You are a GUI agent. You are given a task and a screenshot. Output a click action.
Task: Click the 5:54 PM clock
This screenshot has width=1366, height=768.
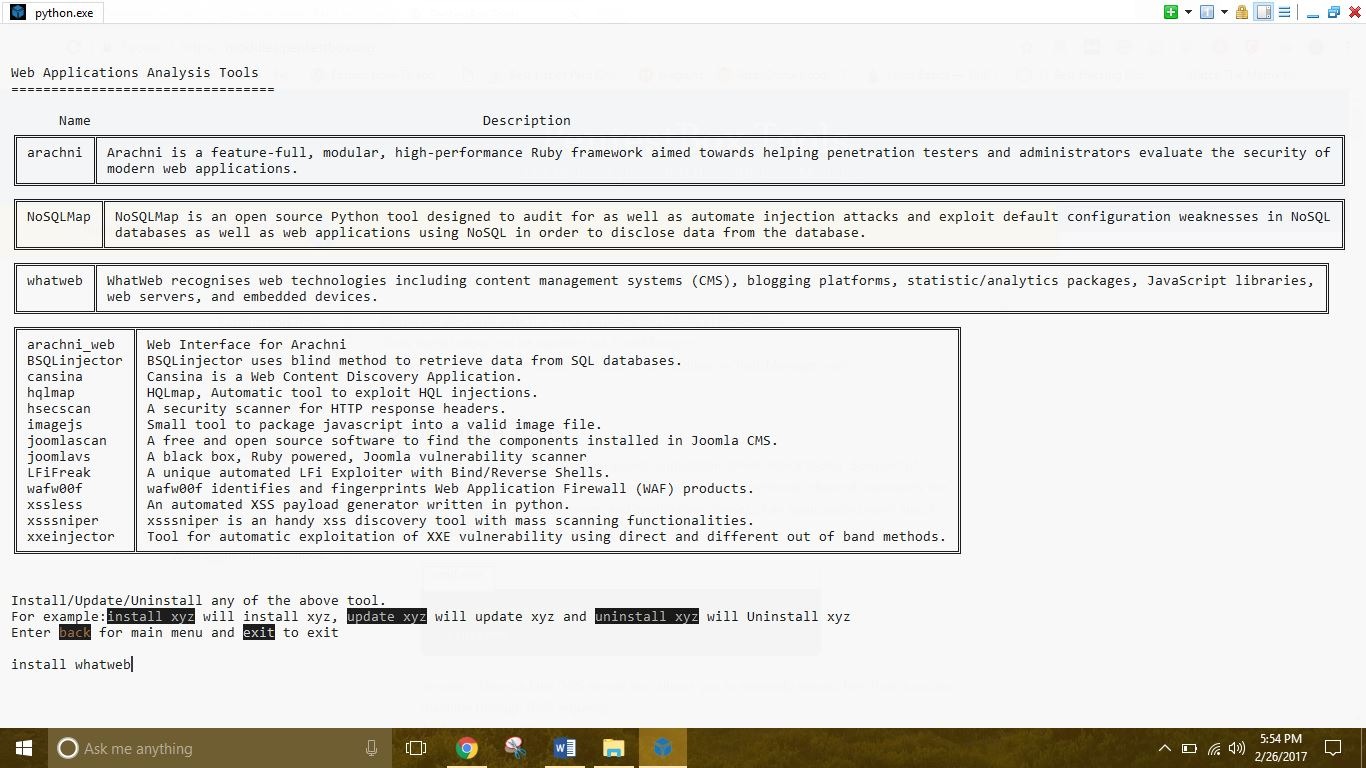coord(1280,739)
